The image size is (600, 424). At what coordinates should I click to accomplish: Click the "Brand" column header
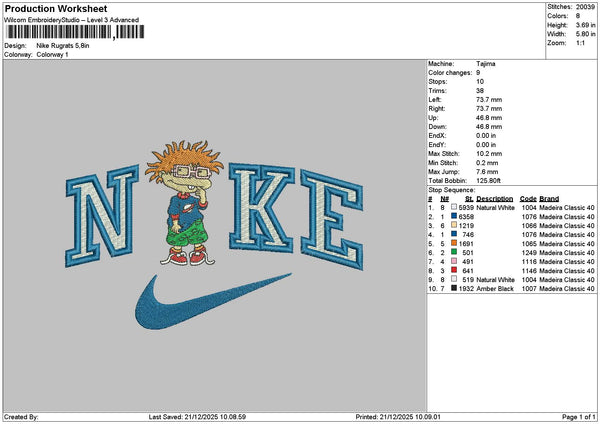[x=549, y=199]
